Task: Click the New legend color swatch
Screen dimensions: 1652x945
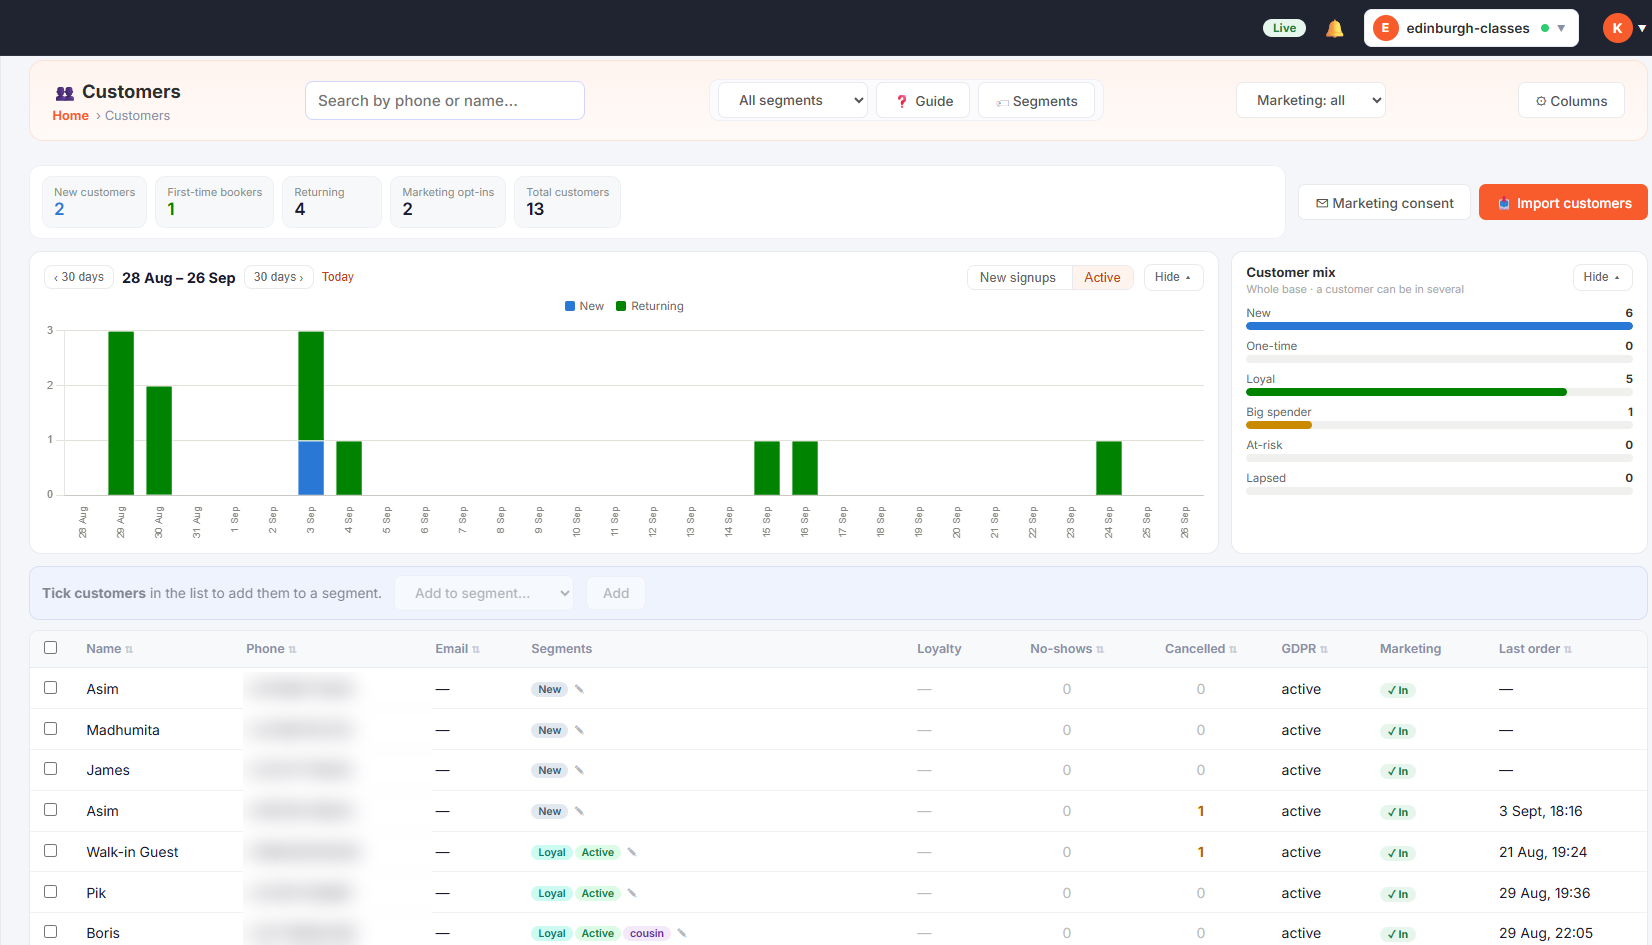Action: [x=570, y=306]
